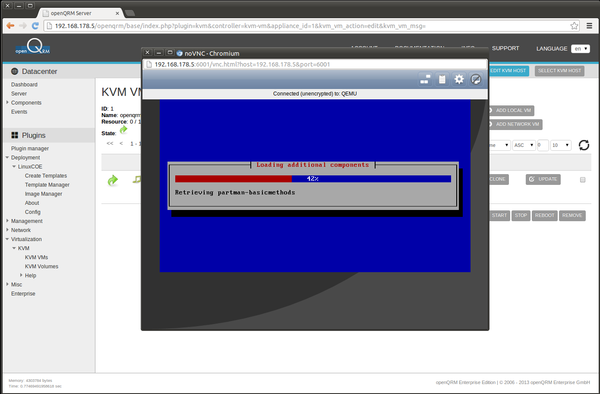This screenshot has width=600, height=394.
Task: Open the noVNC settings gear icon
Action: pos(459,80)
